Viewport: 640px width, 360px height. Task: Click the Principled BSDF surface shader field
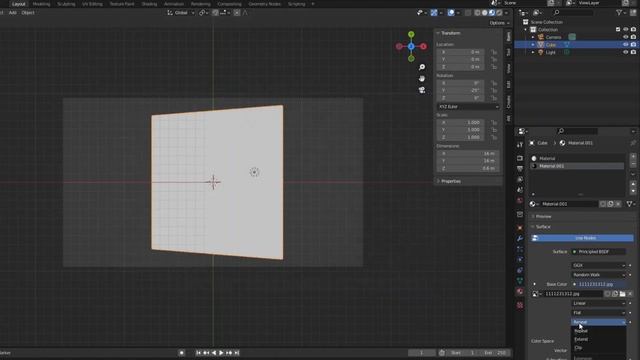pyautogui.click(x=598, y=252)
